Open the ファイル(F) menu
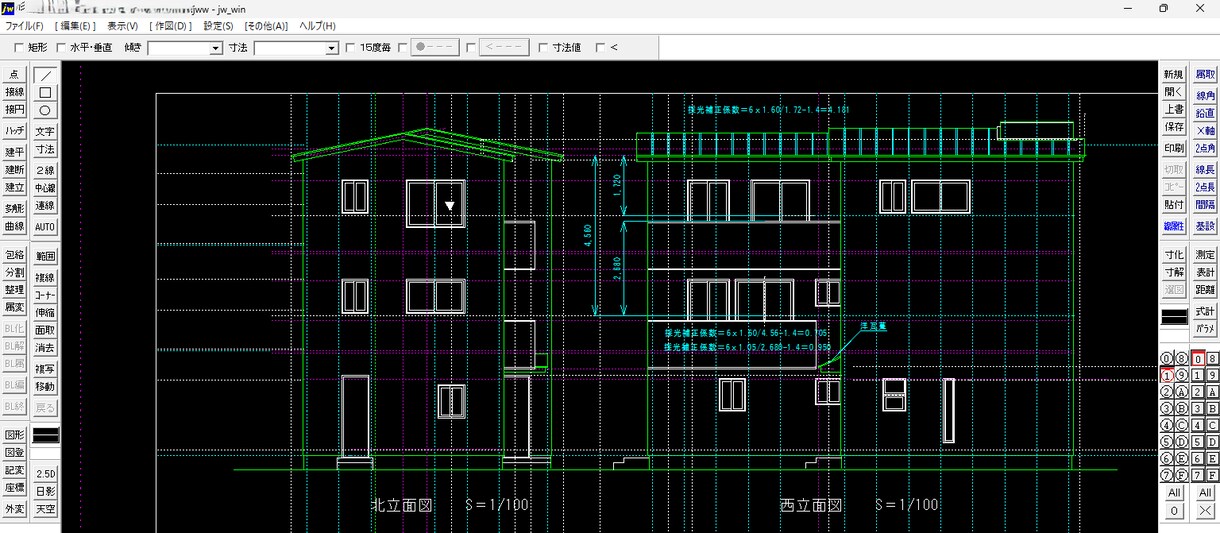 click(x=25, y=26)
